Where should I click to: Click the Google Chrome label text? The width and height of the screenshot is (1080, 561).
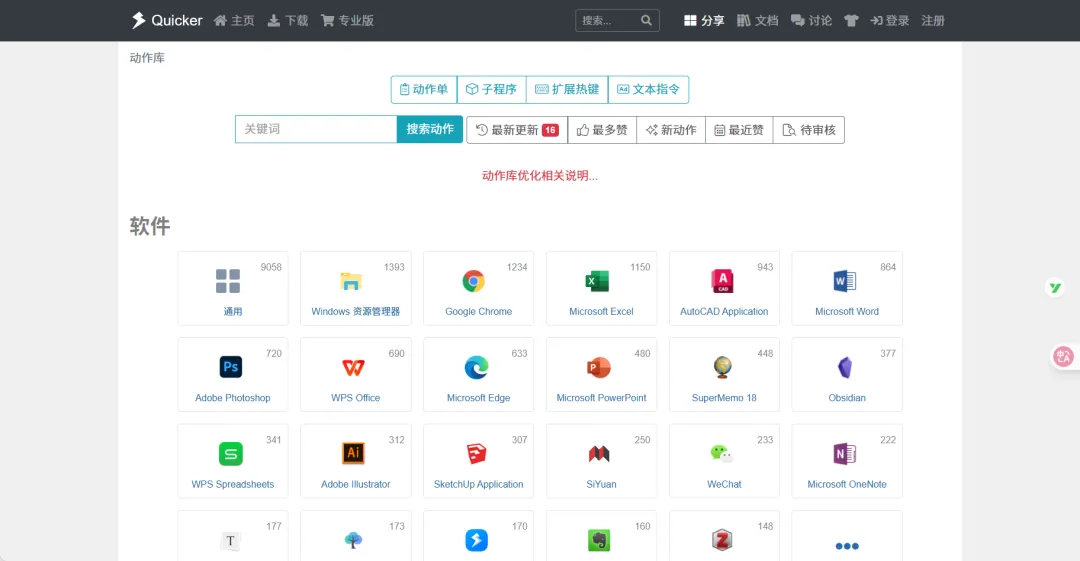478,312
